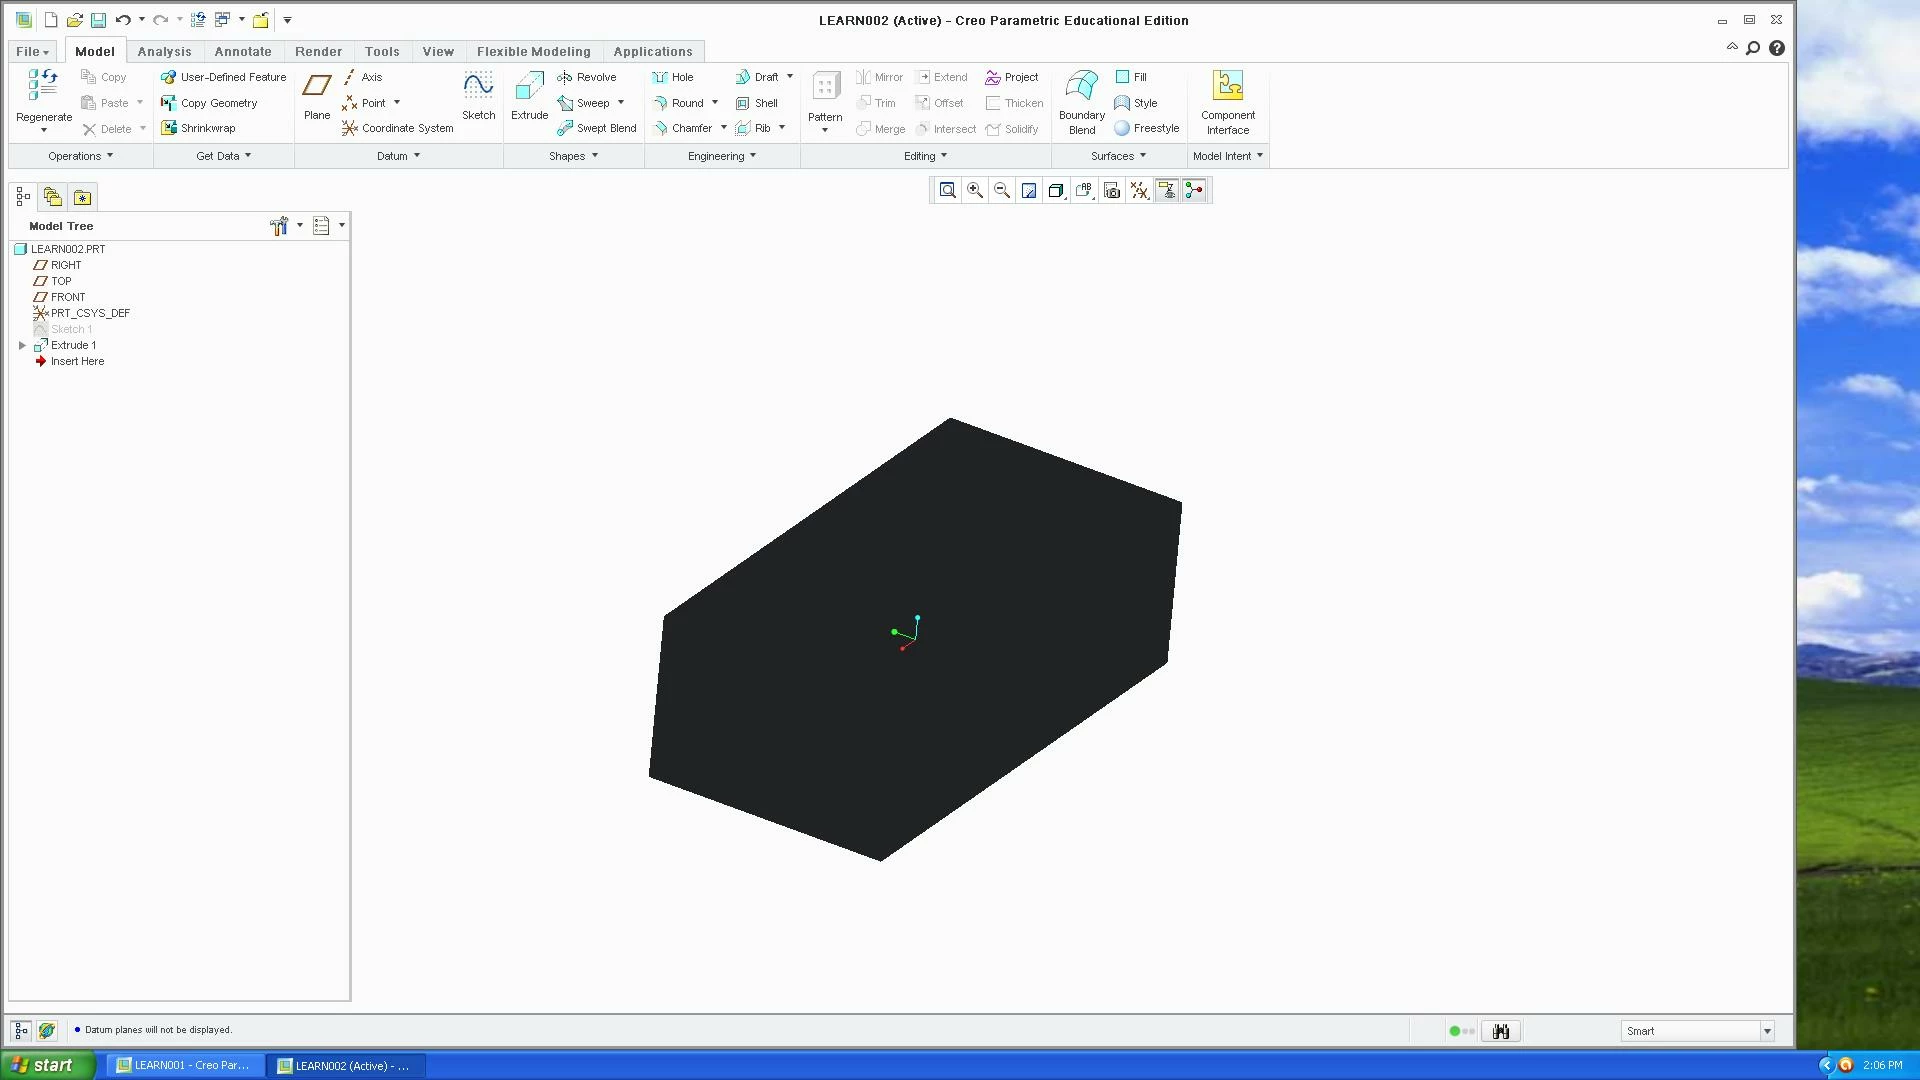Click the Revolve button
This screenshot has height=1080, width=1920.
587,77
